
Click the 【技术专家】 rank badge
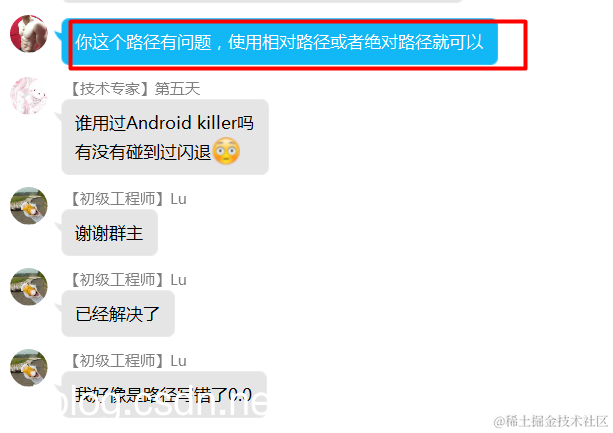111,89
